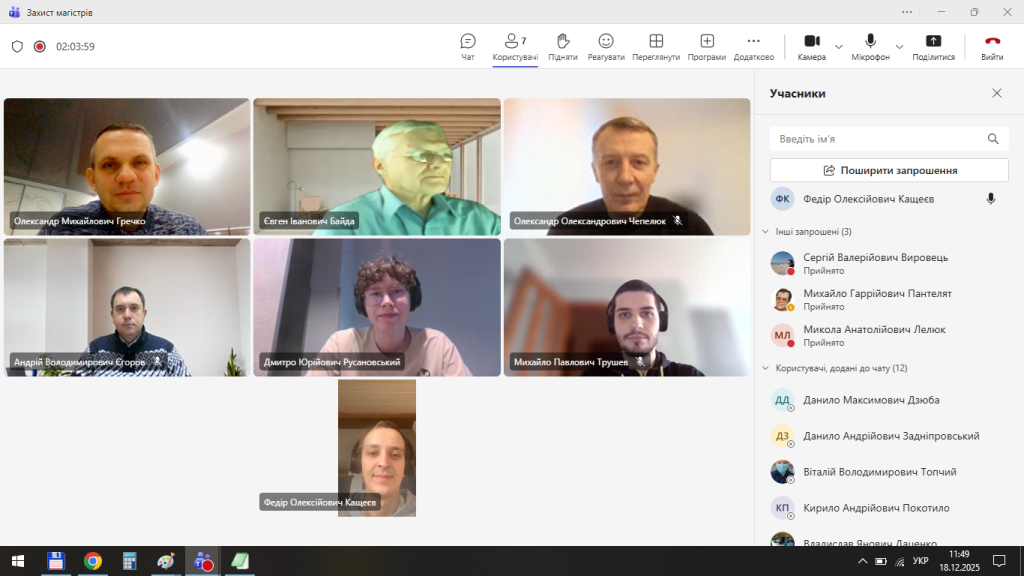Open Teams icon in the taskbar
This screenshot has width=1024, height=576.
[x=202, y=561]
